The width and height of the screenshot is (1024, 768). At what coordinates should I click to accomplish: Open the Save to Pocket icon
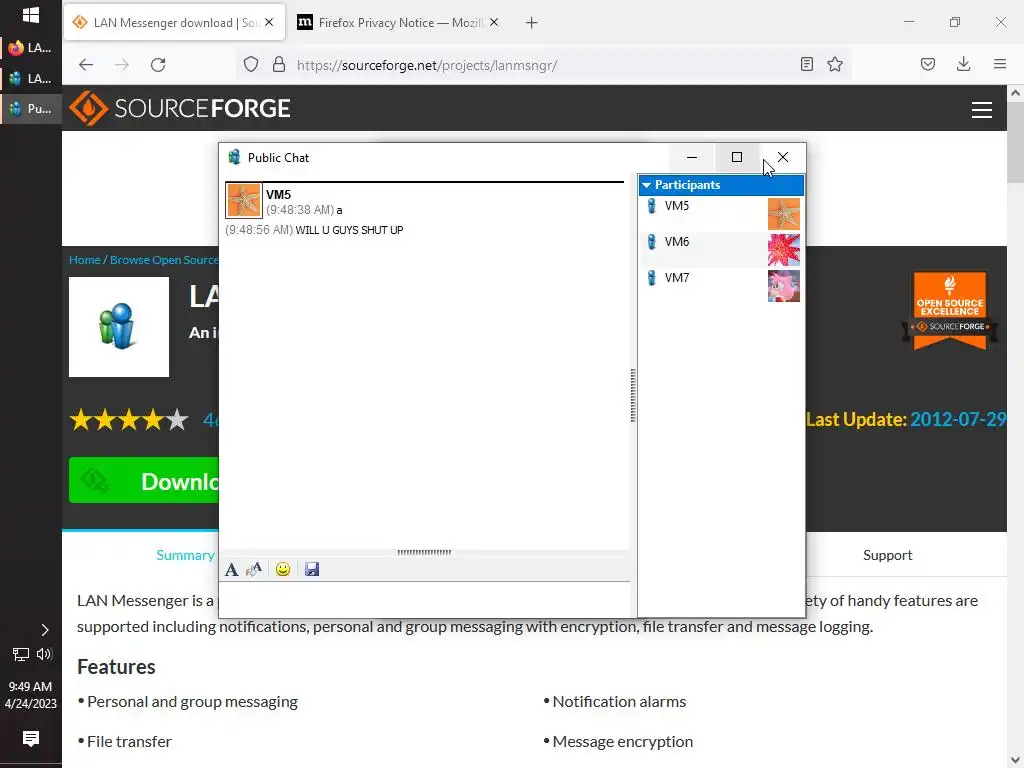[927, 64]
